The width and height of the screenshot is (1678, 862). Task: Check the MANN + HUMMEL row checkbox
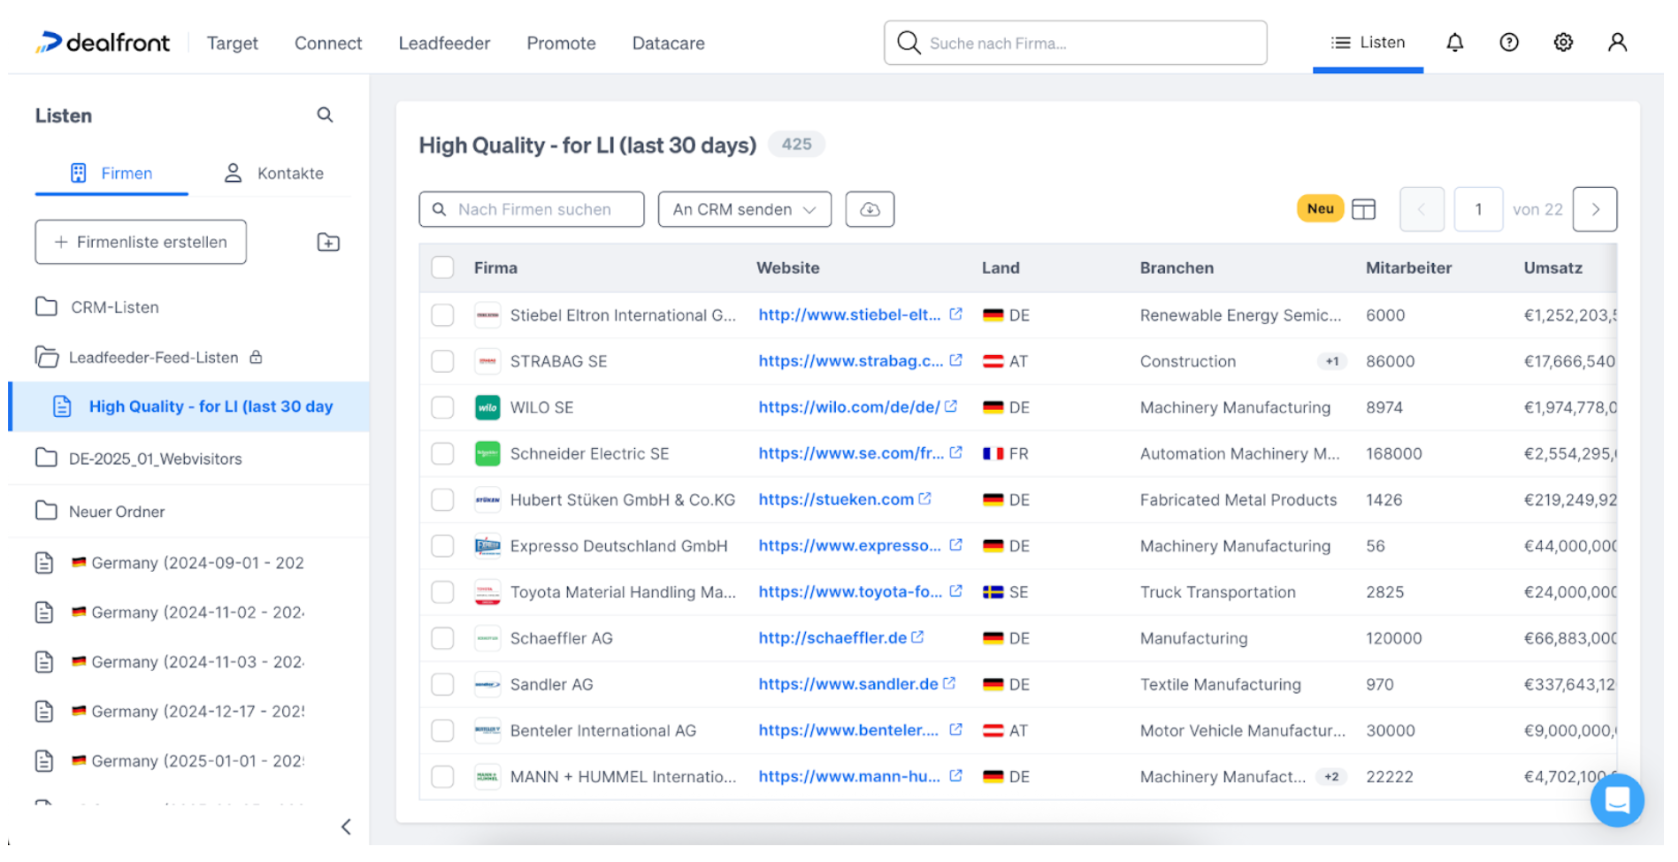click(442, 777)
